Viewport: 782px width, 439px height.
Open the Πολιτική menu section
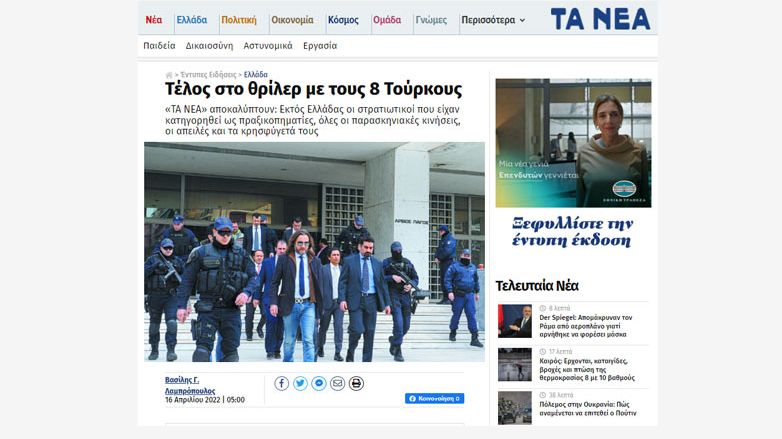[x=239, y=20]
